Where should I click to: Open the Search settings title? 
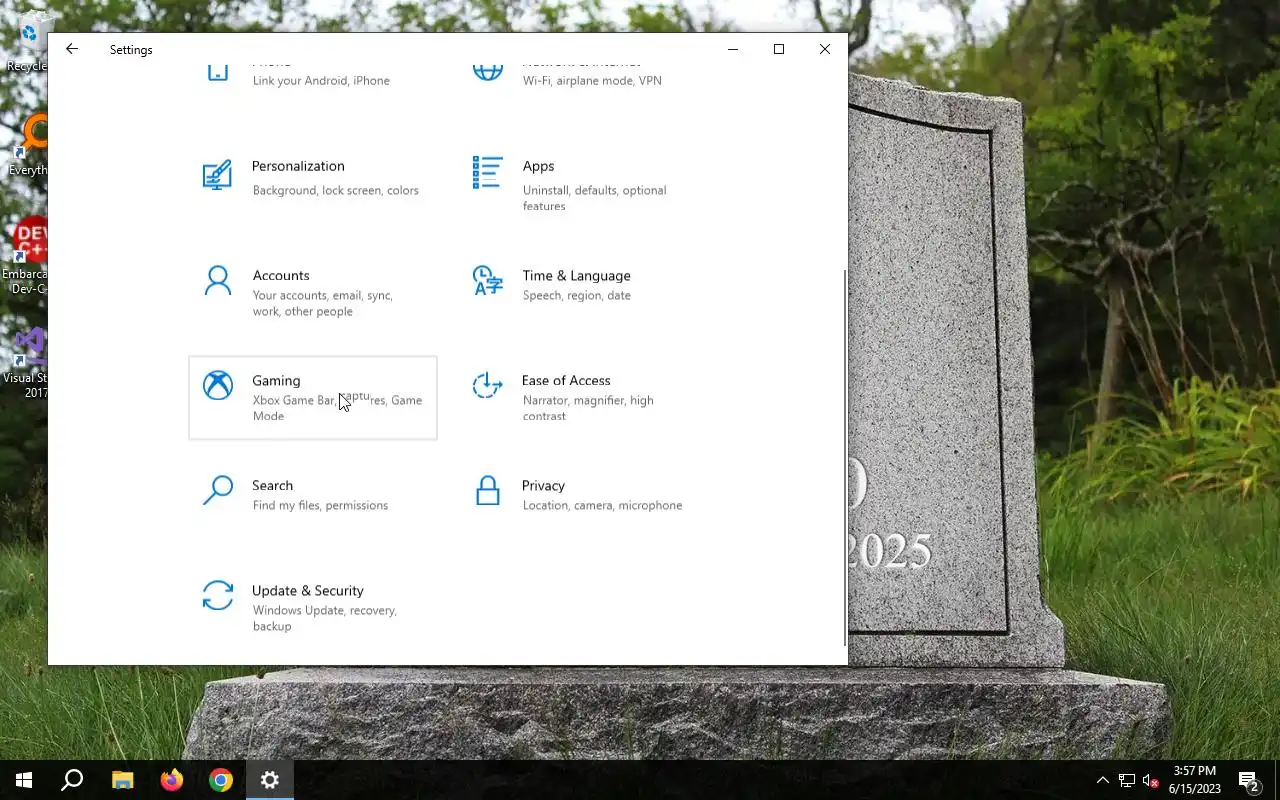[272, 485]
